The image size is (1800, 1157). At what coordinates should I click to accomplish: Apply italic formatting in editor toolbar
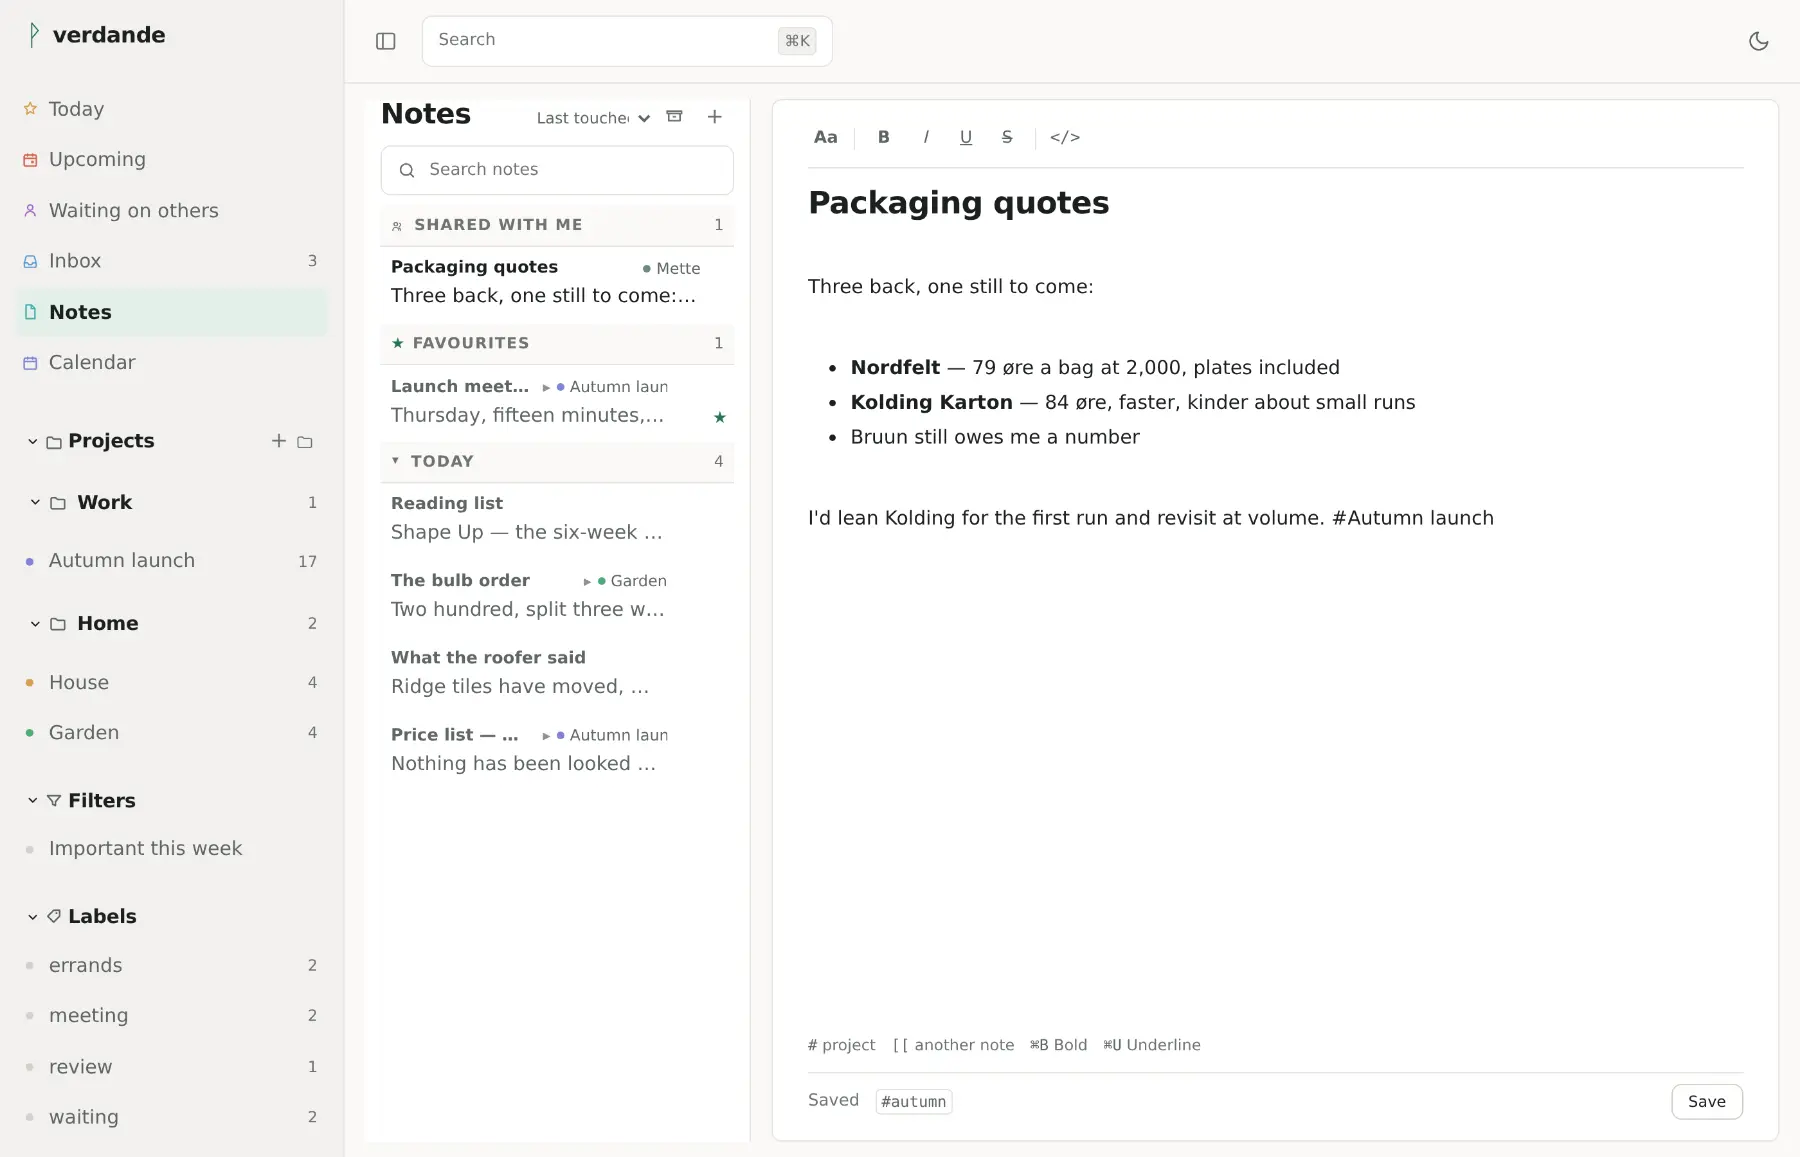pos(926,137)
